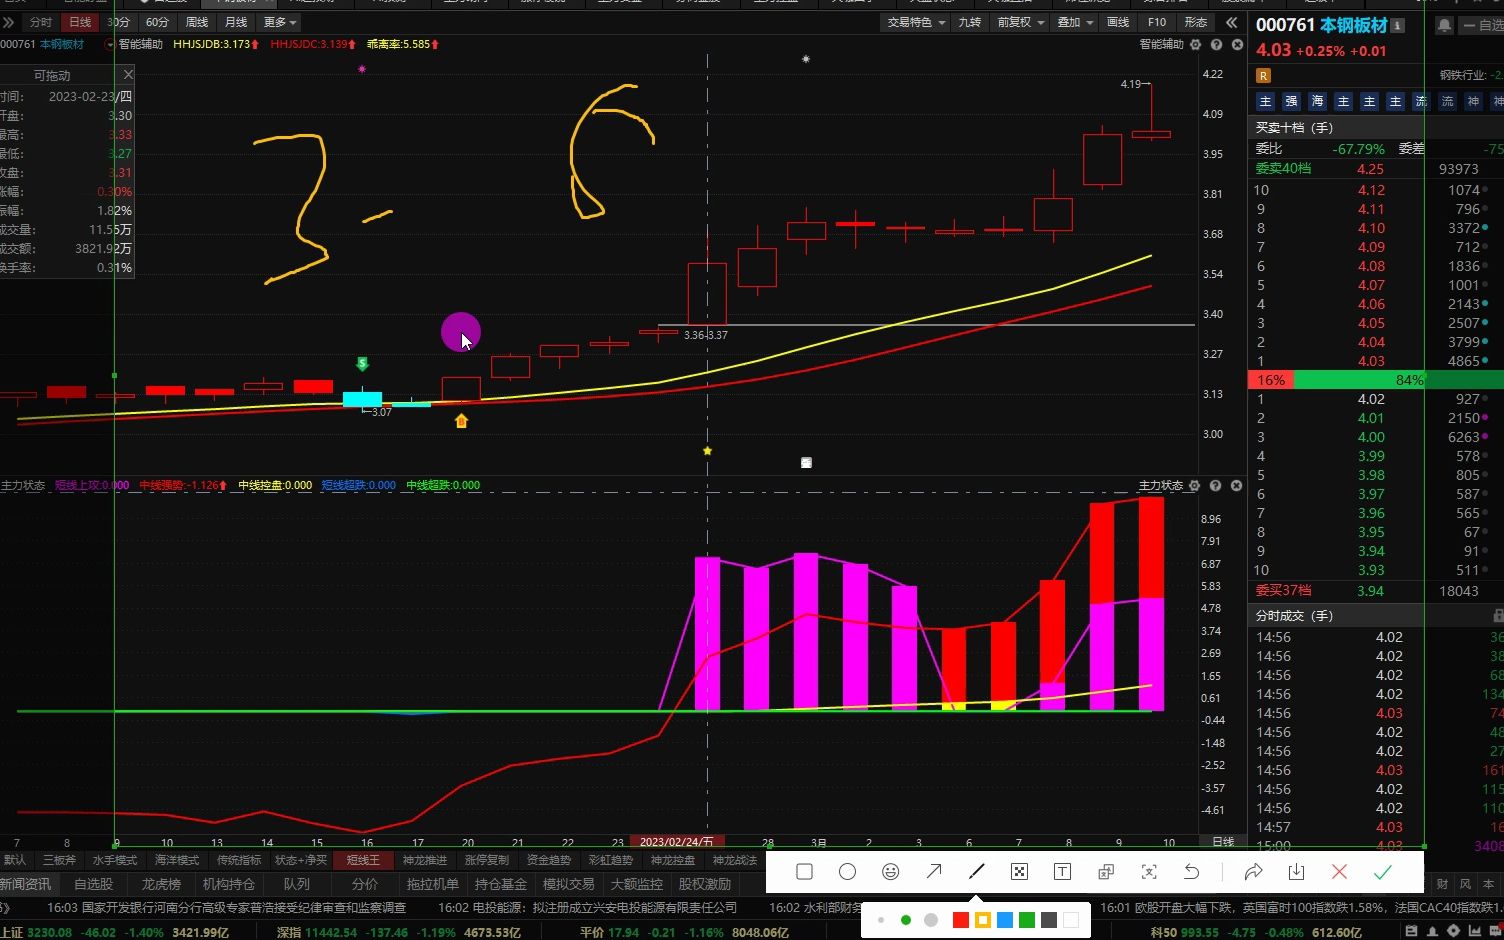Viewport: 1504px width, 940px height.
Task: Select the rectangle annotation tool
Action: [x=804, y=872]
